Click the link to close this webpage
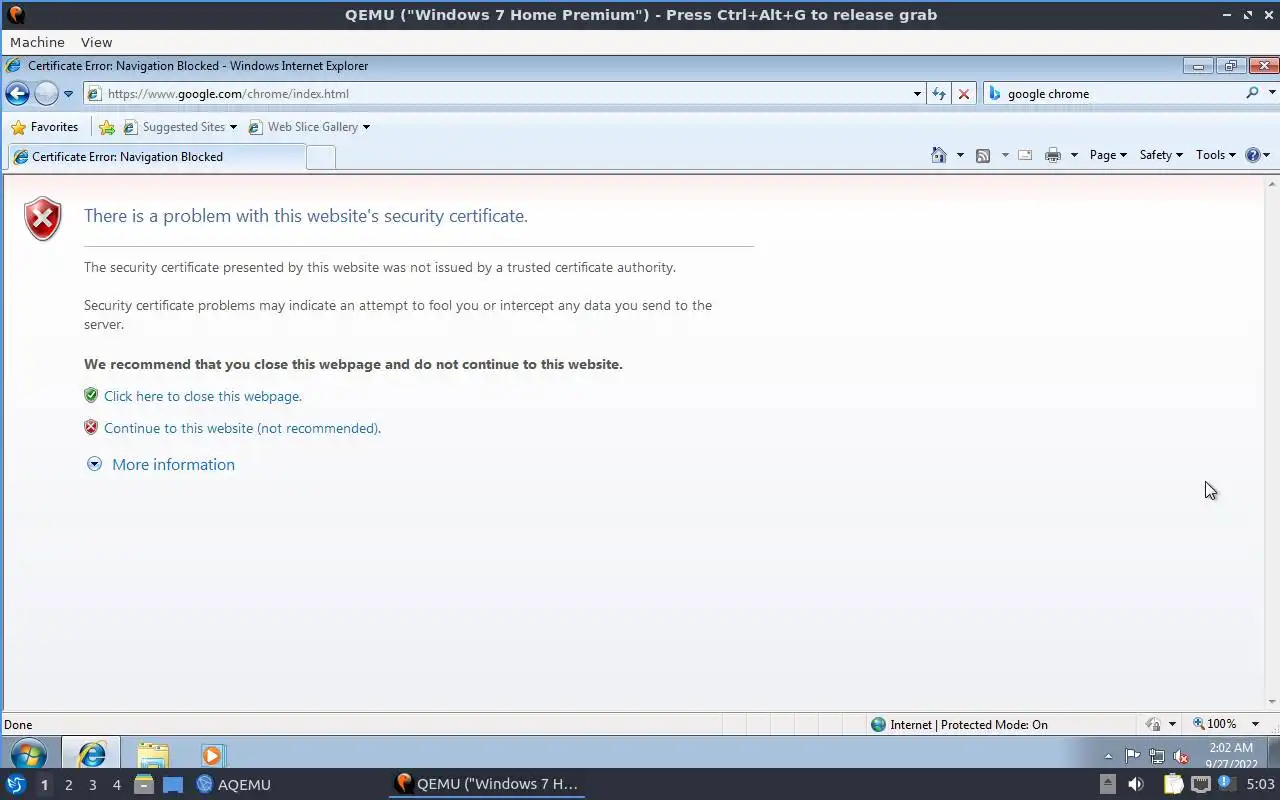1280x800 pixels. click(203, 396)
